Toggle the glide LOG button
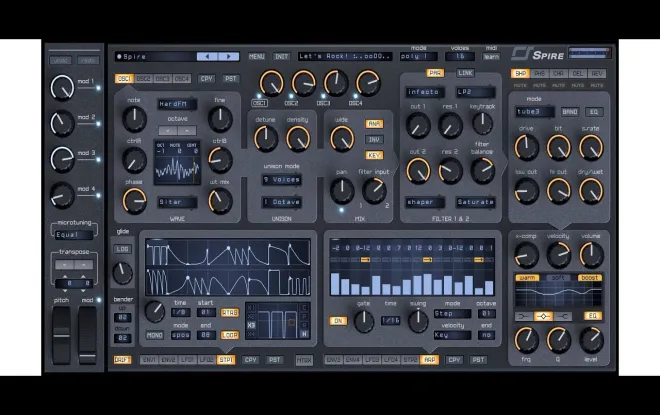This screenshot has width=660, height=415. [x=122, y=249]
